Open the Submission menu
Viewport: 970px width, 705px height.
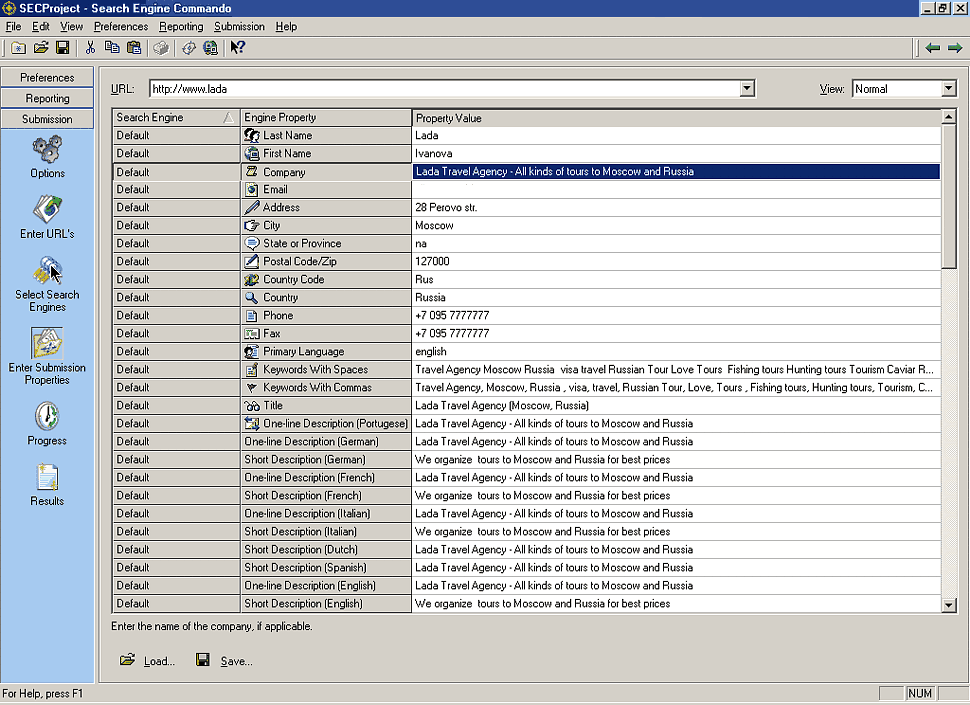pyautogui.click(x=239, y=27)
